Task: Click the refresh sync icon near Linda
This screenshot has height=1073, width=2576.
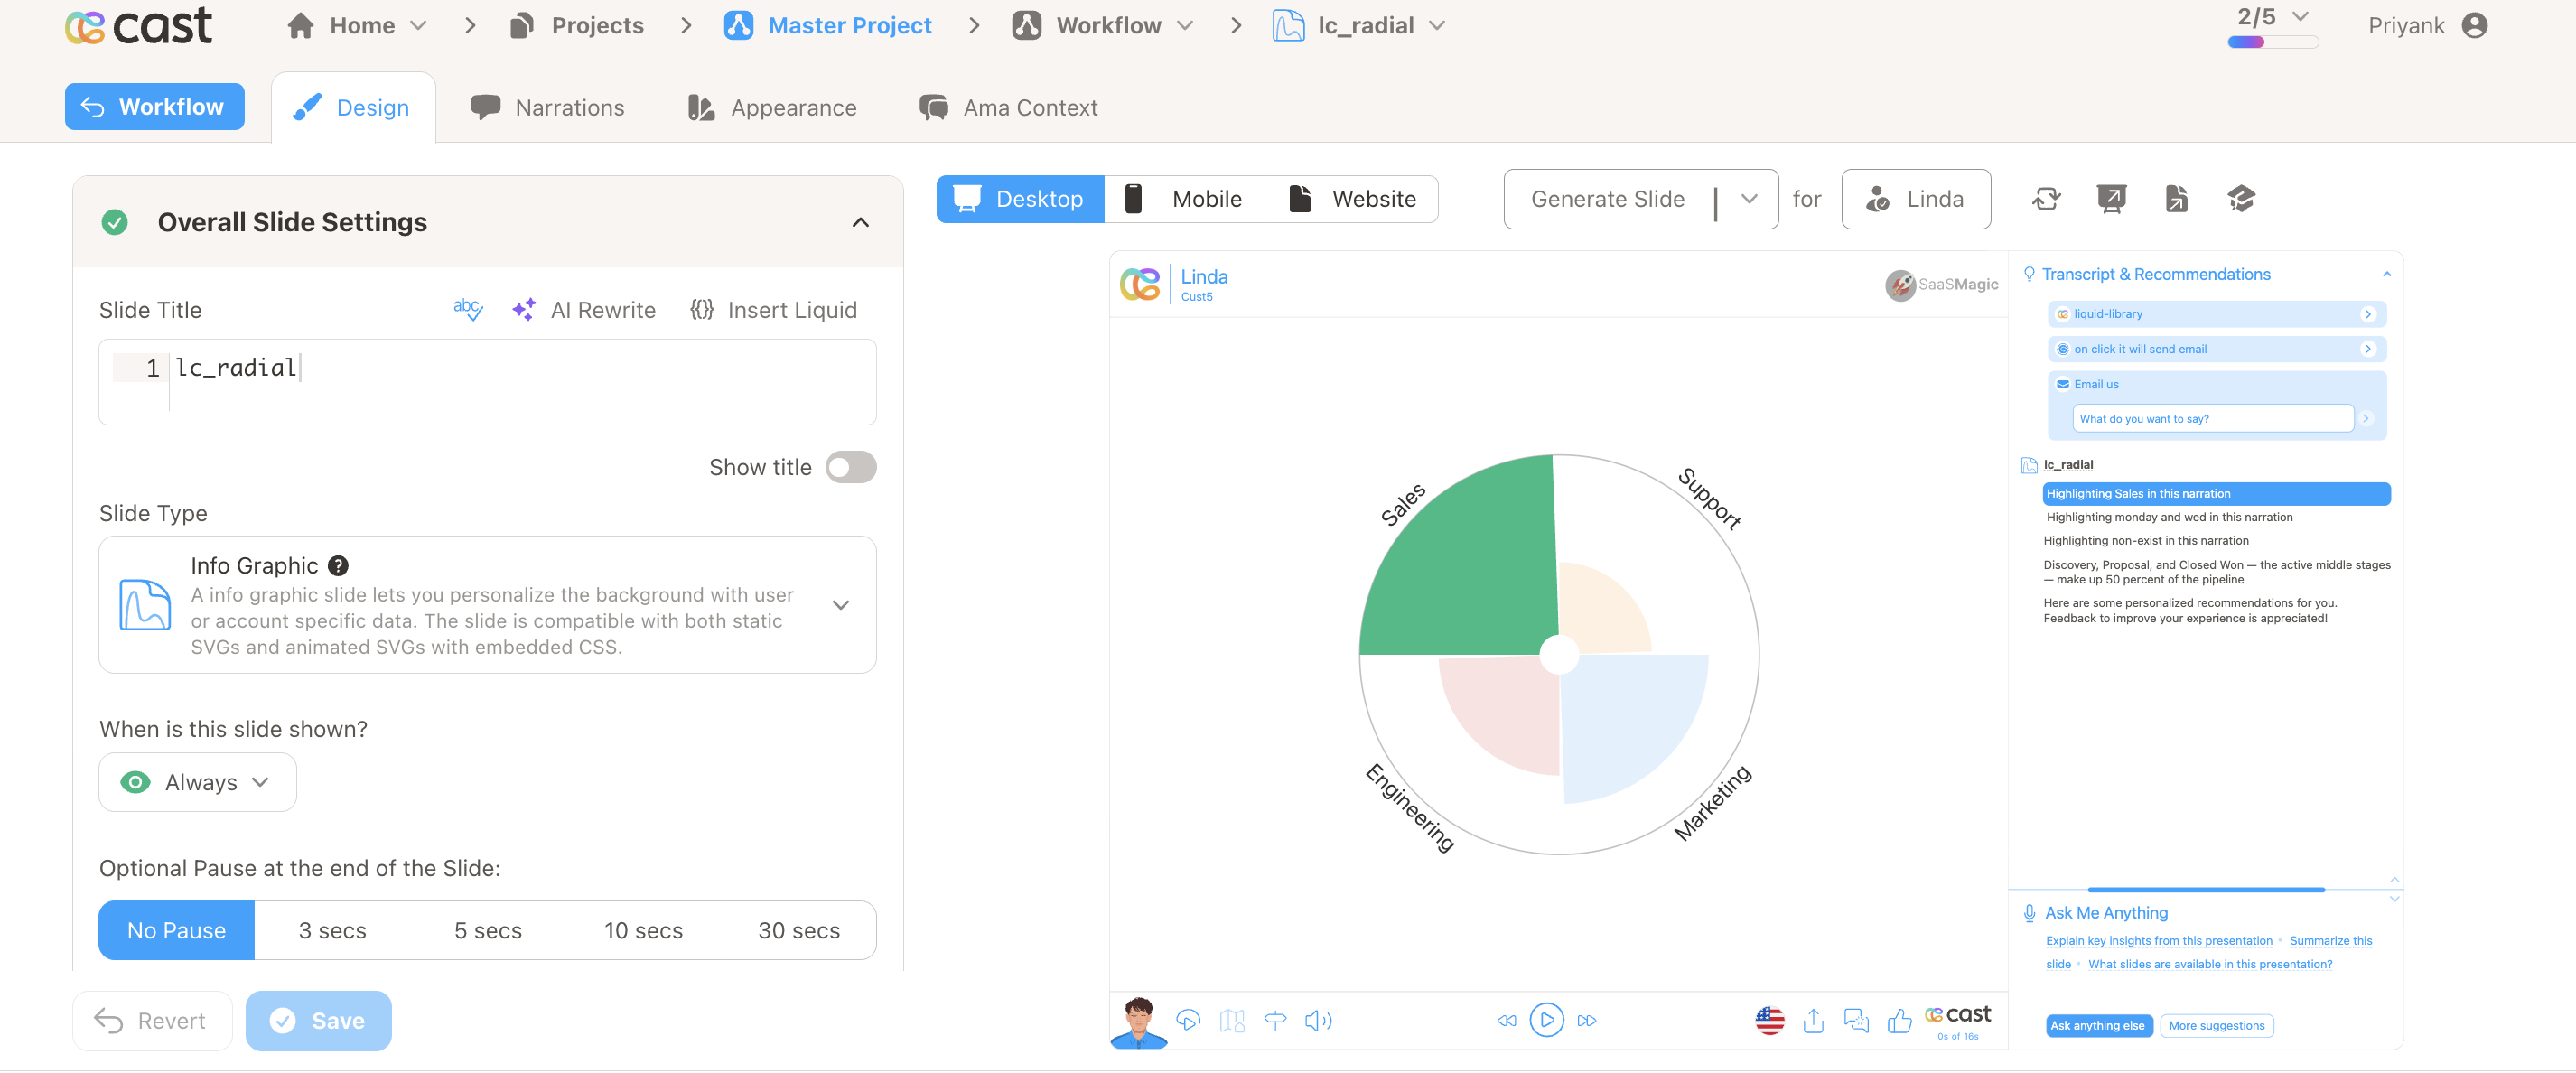Action: [x=2046, y=199]
